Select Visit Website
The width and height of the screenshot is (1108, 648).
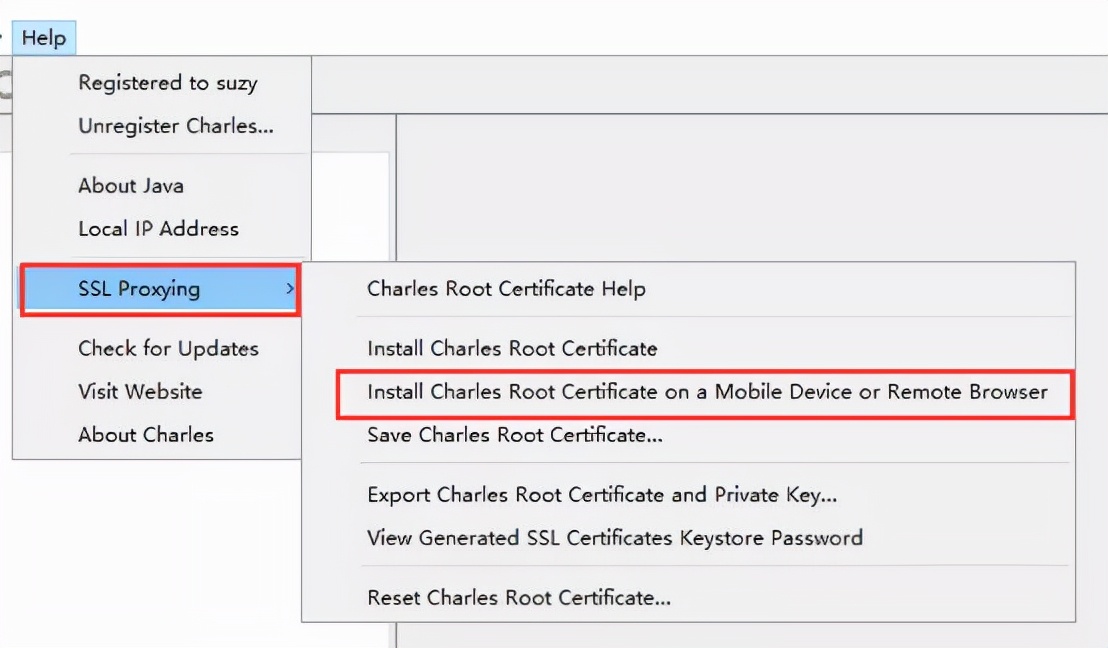pos(158,391)
